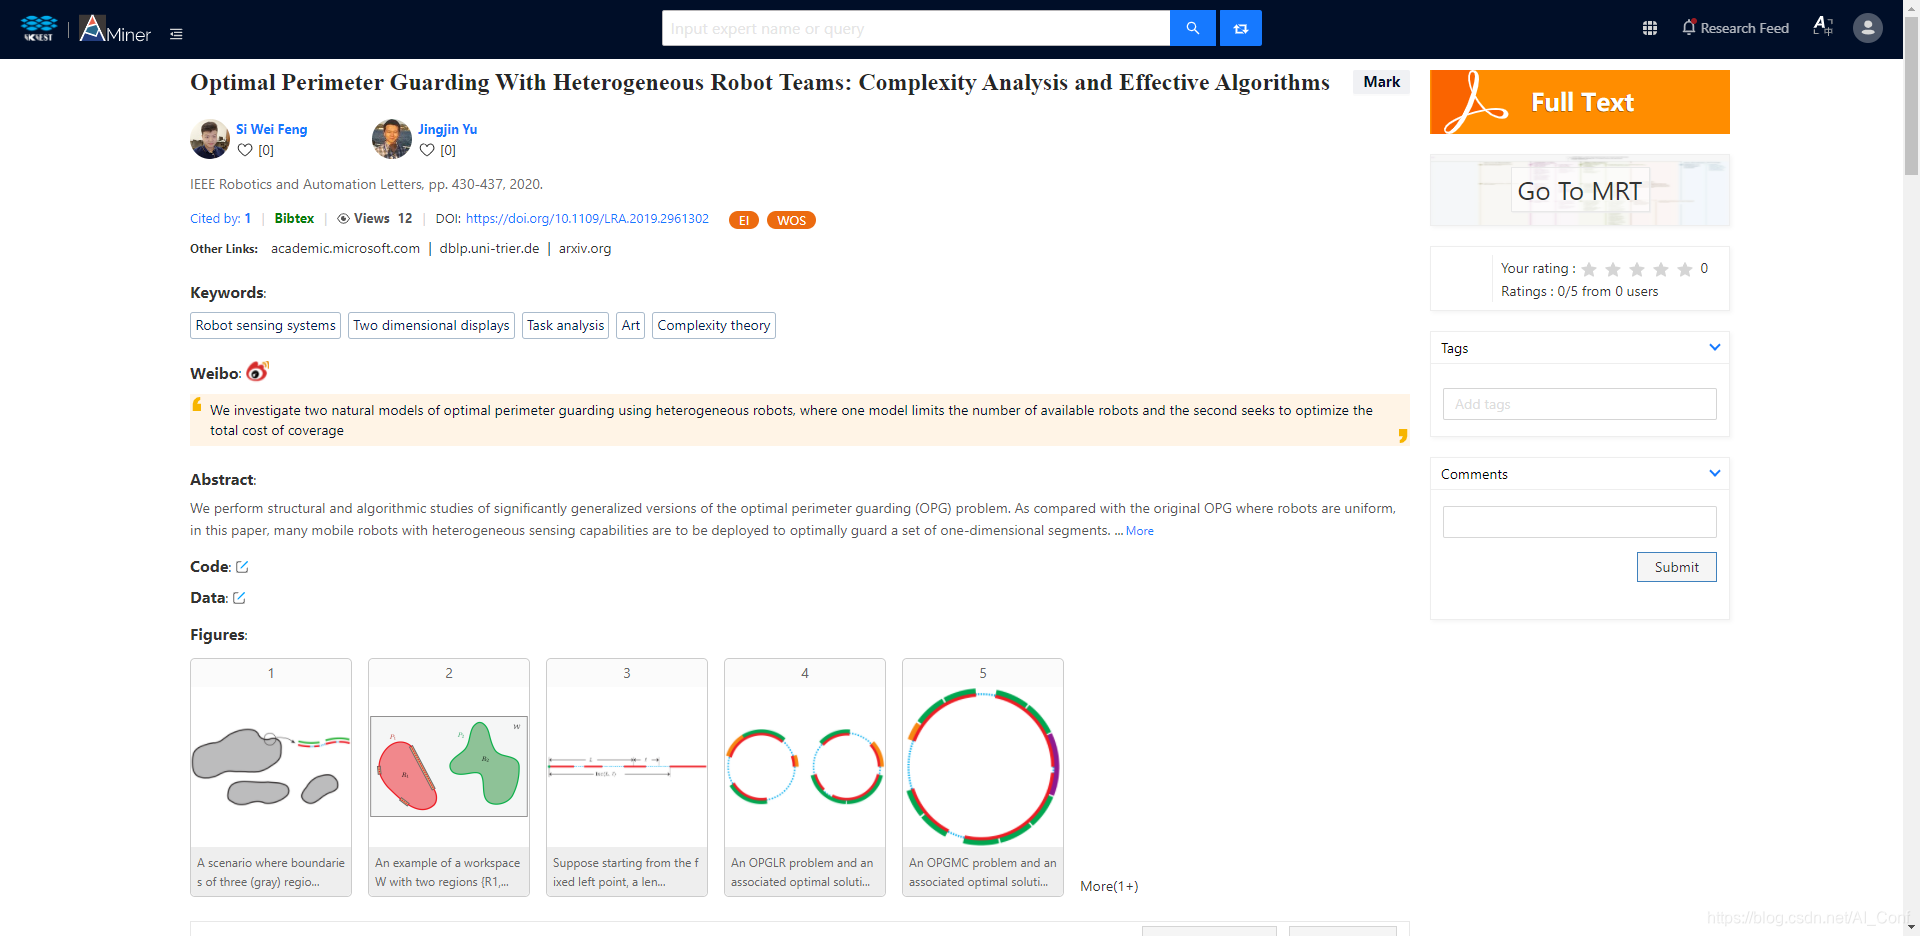Click the ICNEST logo icon
The width and height of the screenshot is (1920, 936).
point(39,28)
